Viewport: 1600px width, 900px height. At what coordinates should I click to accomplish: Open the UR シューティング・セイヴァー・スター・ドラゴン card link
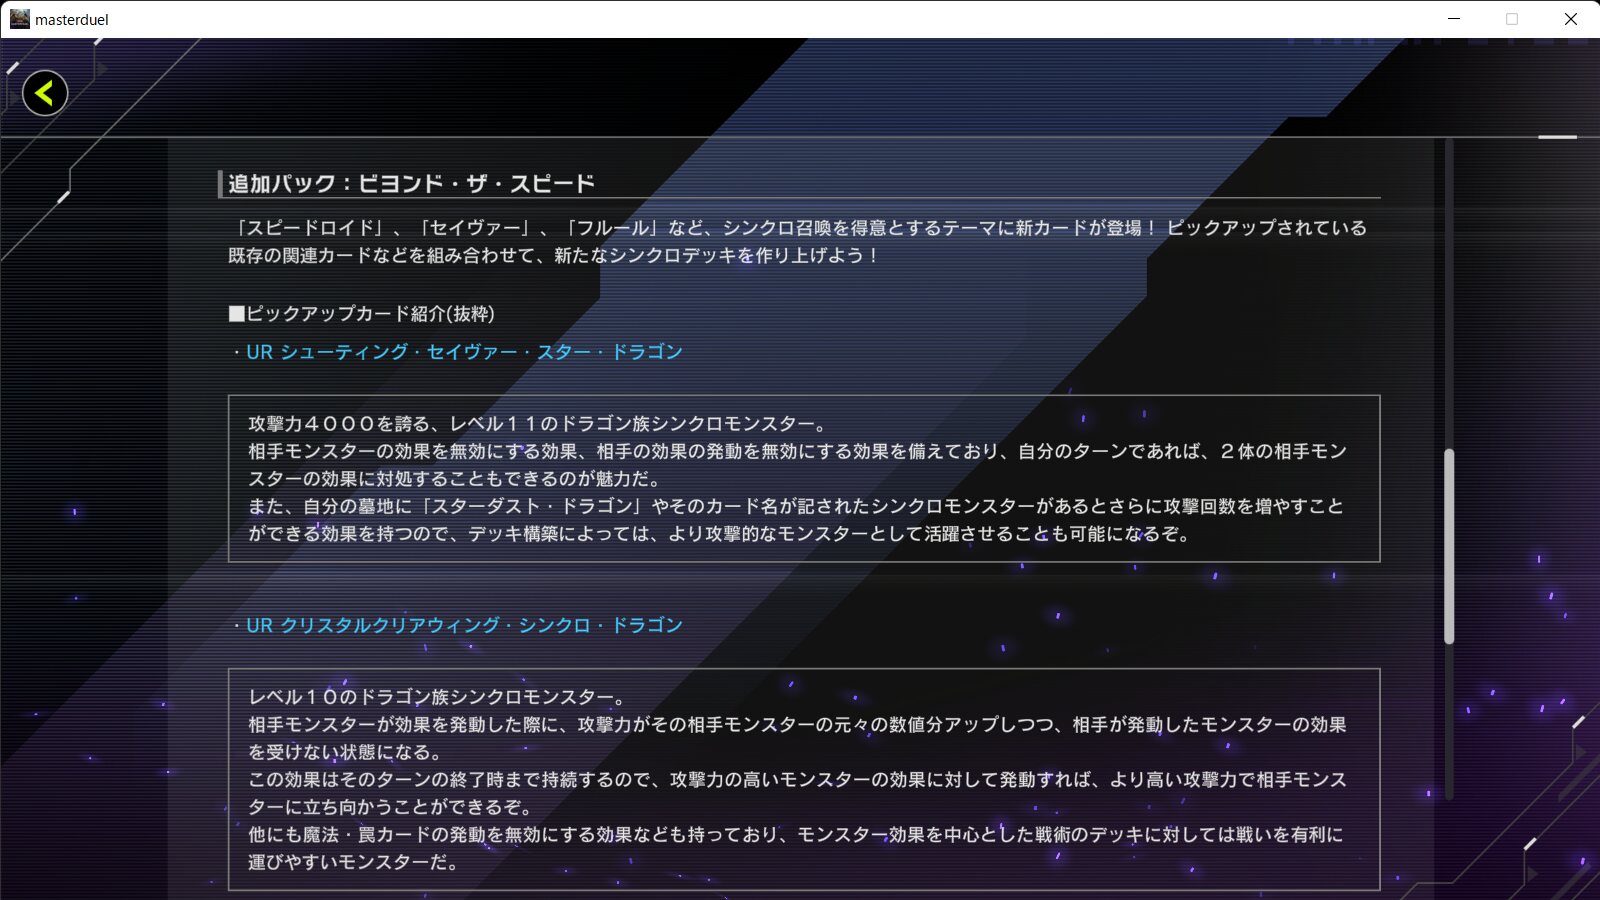coord(464,352)
